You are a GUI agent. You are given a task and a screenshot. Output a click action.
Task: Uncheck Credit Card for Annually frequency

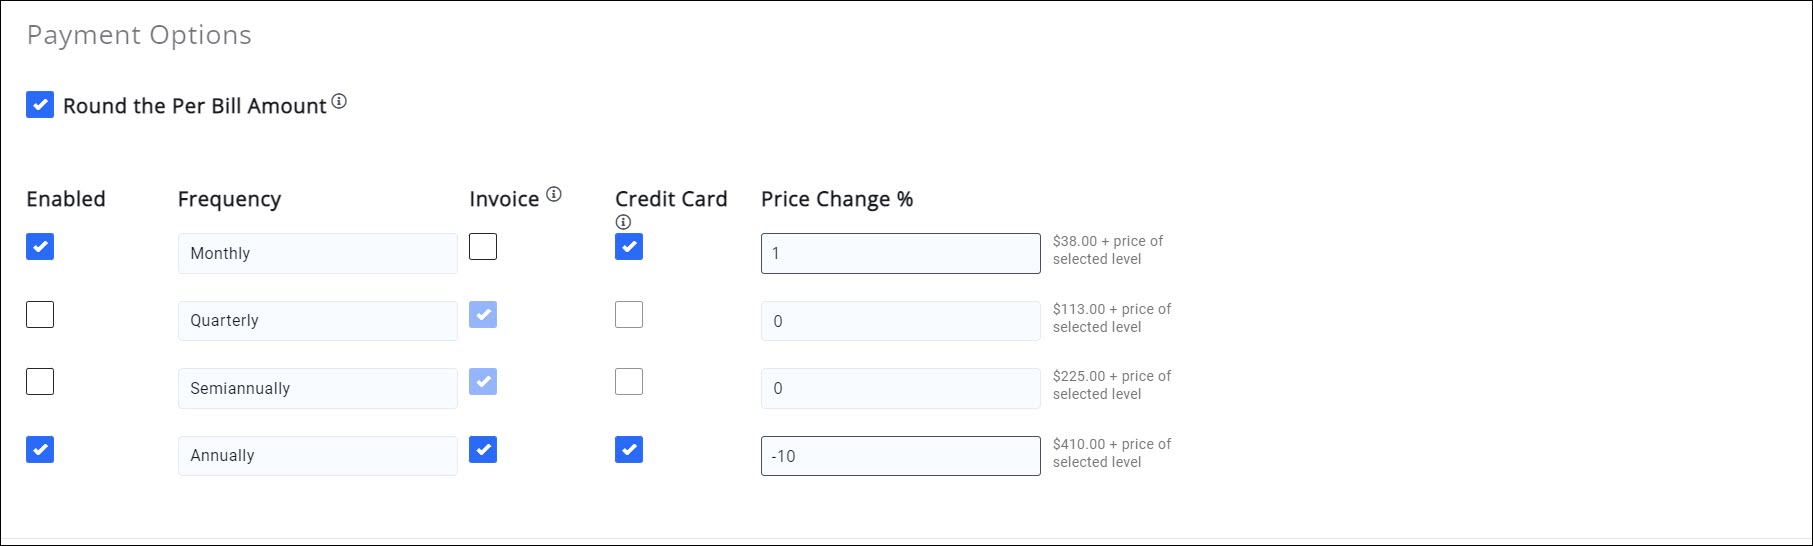coord(629,450)
